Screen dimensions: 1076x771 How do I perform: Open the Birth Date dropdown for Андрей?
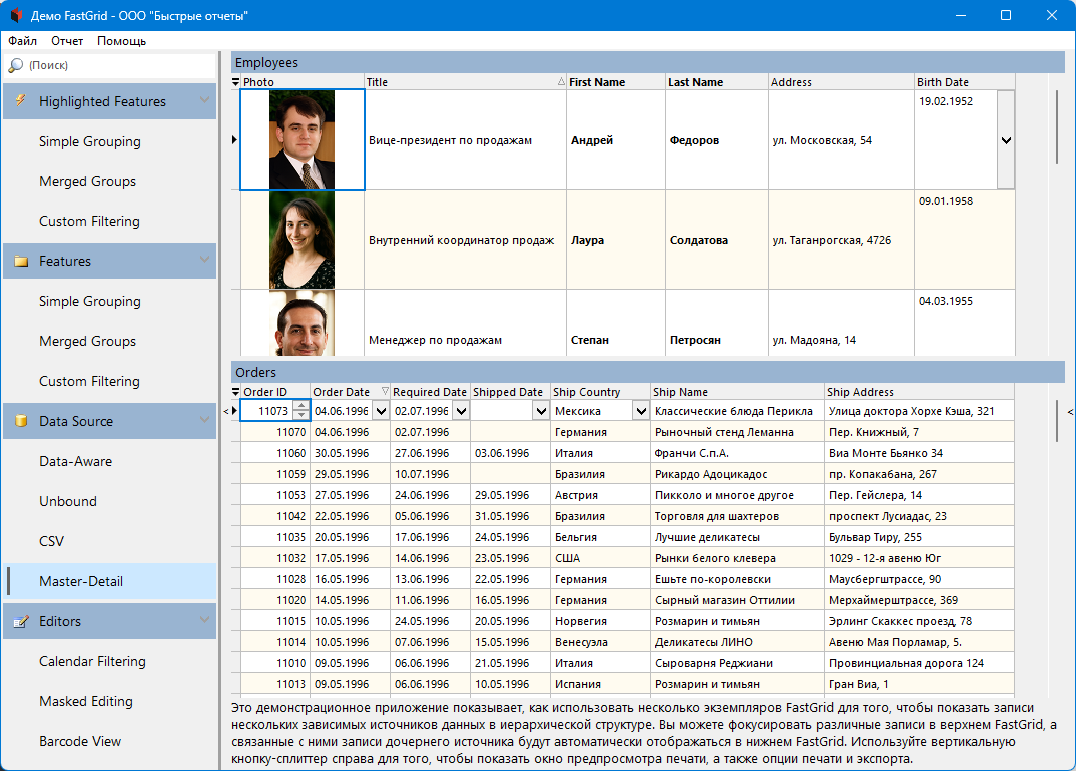point(1006,140)
